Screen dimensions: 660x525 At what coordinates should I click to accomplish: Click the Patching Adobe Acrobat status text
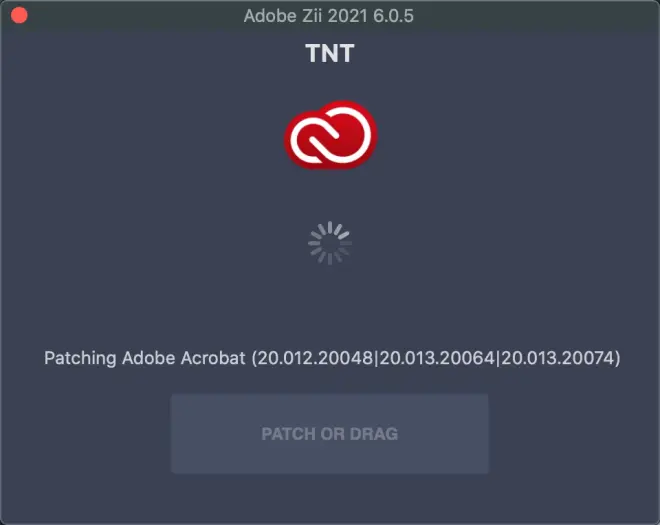(x=332, y=358)
